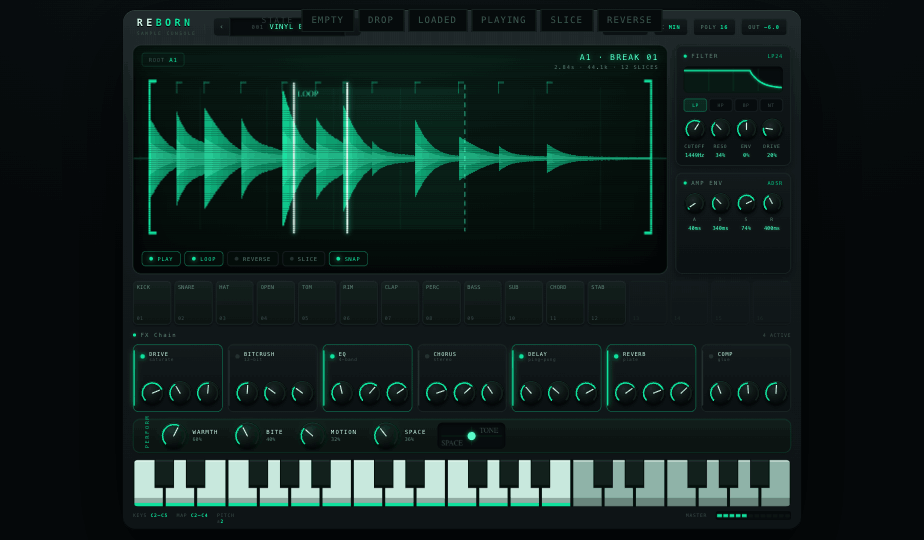Adjust the amp envelope decay knob

(x=720, y=203)
